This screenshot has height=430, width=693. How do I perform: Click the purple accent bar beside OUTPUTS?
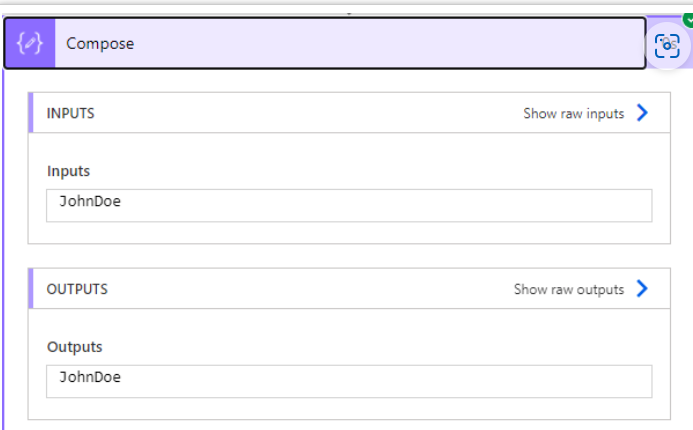(x=30, y=289)
